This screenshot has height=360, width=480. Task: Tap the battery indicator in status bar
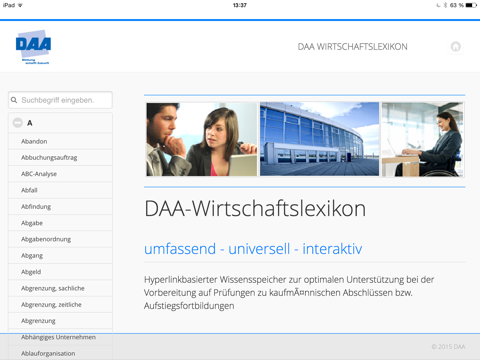(471, 5)
